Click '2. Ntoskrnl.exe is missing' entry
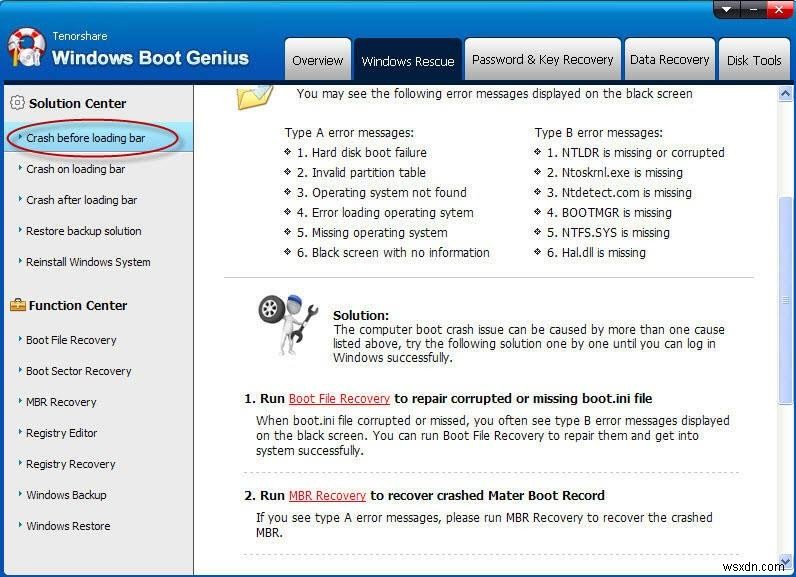This screenshot has width=796, height=577. pyautogui.click(x=614, y=173)
